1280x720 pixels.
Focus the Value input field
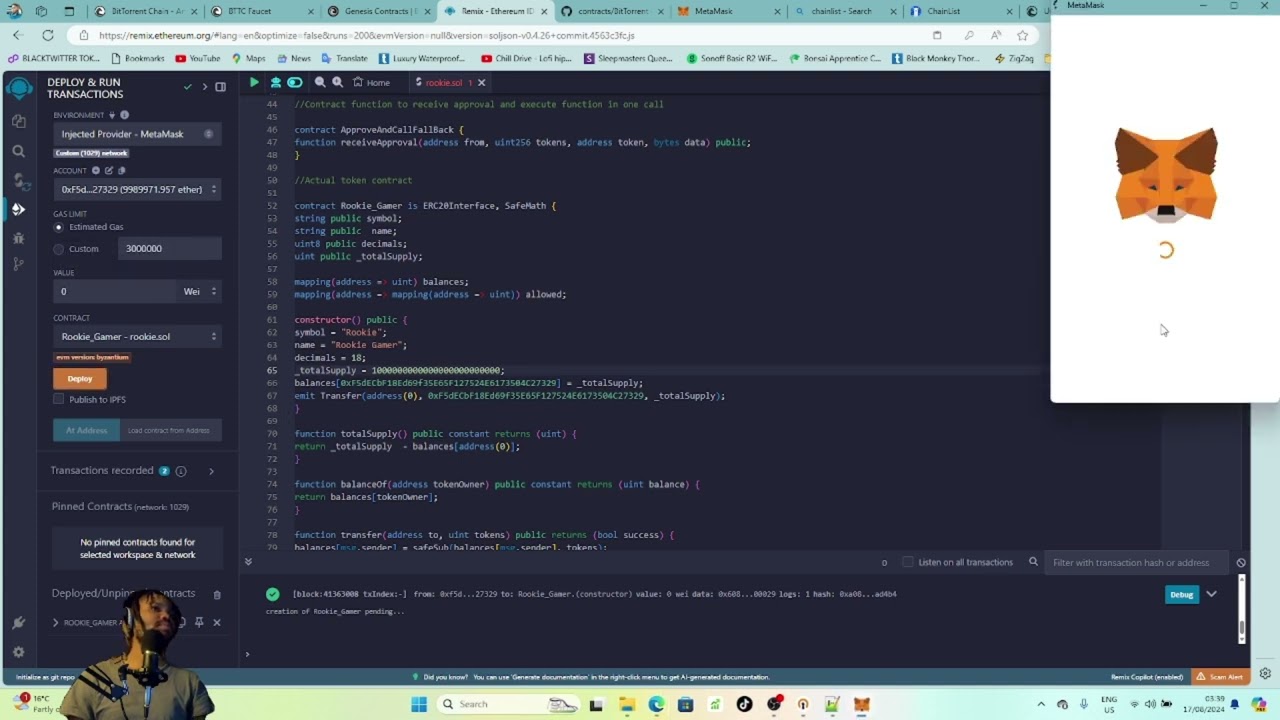coord(115,291)
